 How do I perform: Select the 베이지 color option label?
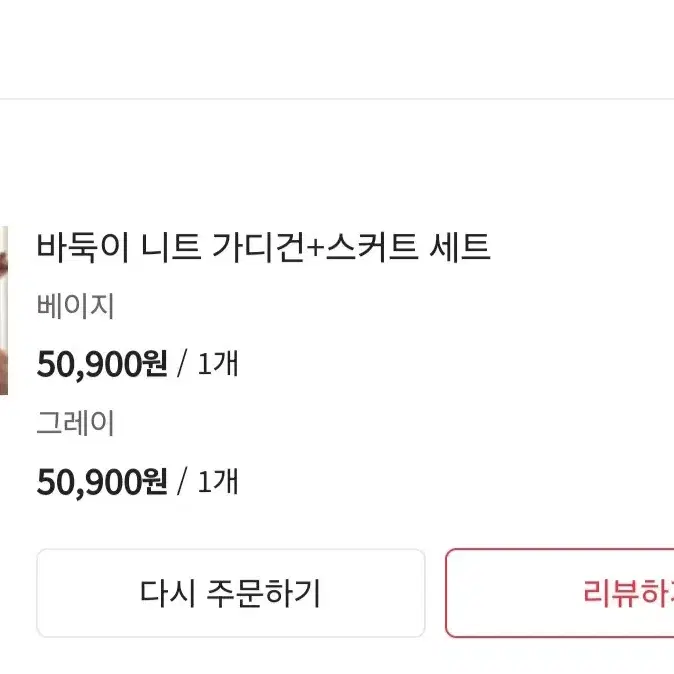tap(76, 306)
